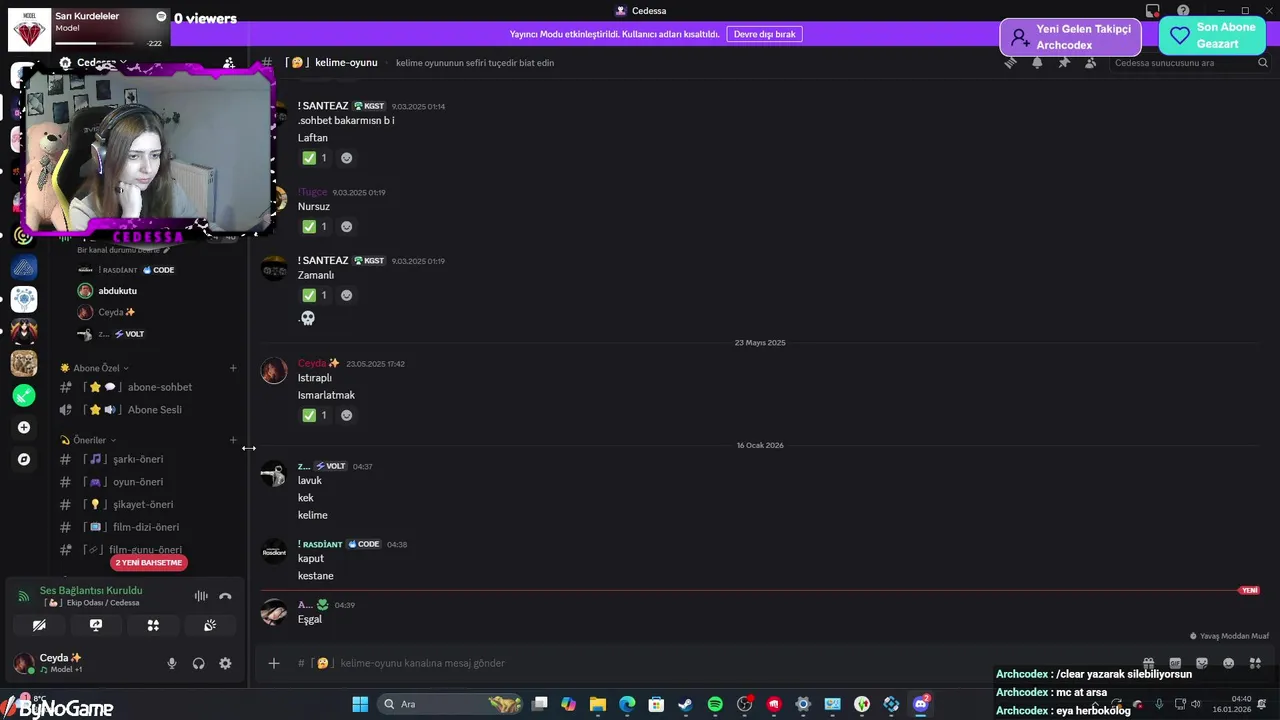This screenshot has height=720, width=1280.
Task: Toggle the member list icon
Action: (1090, 62)
